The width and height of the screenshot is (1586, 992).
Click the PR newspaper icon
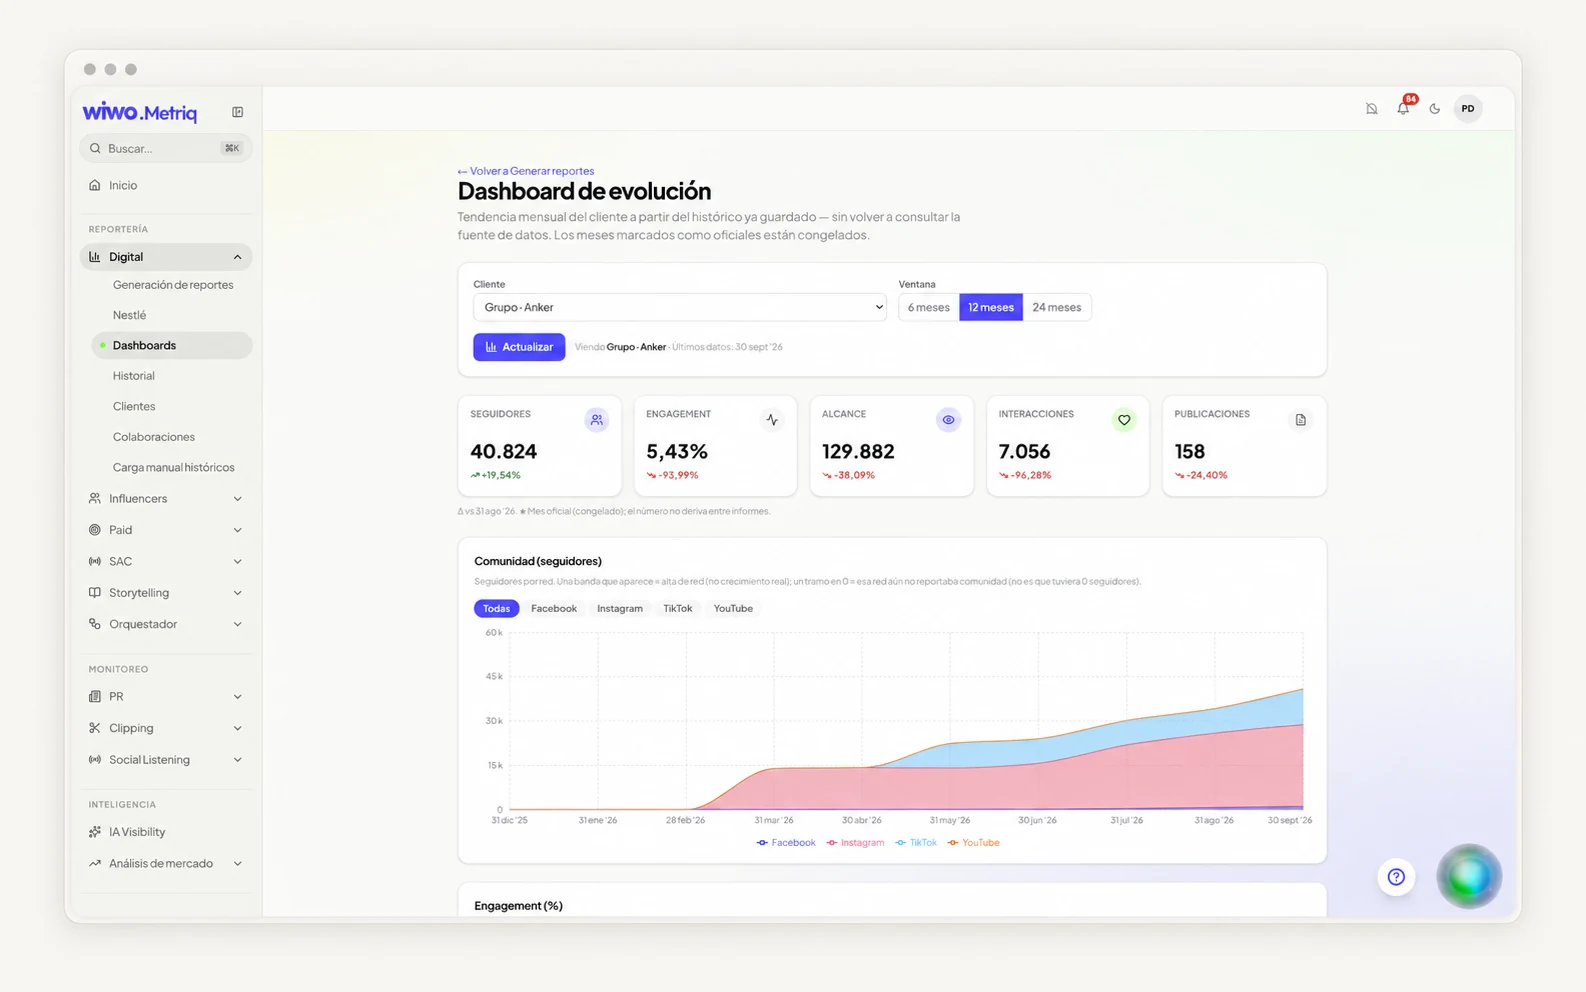click(x=95, y=696)
